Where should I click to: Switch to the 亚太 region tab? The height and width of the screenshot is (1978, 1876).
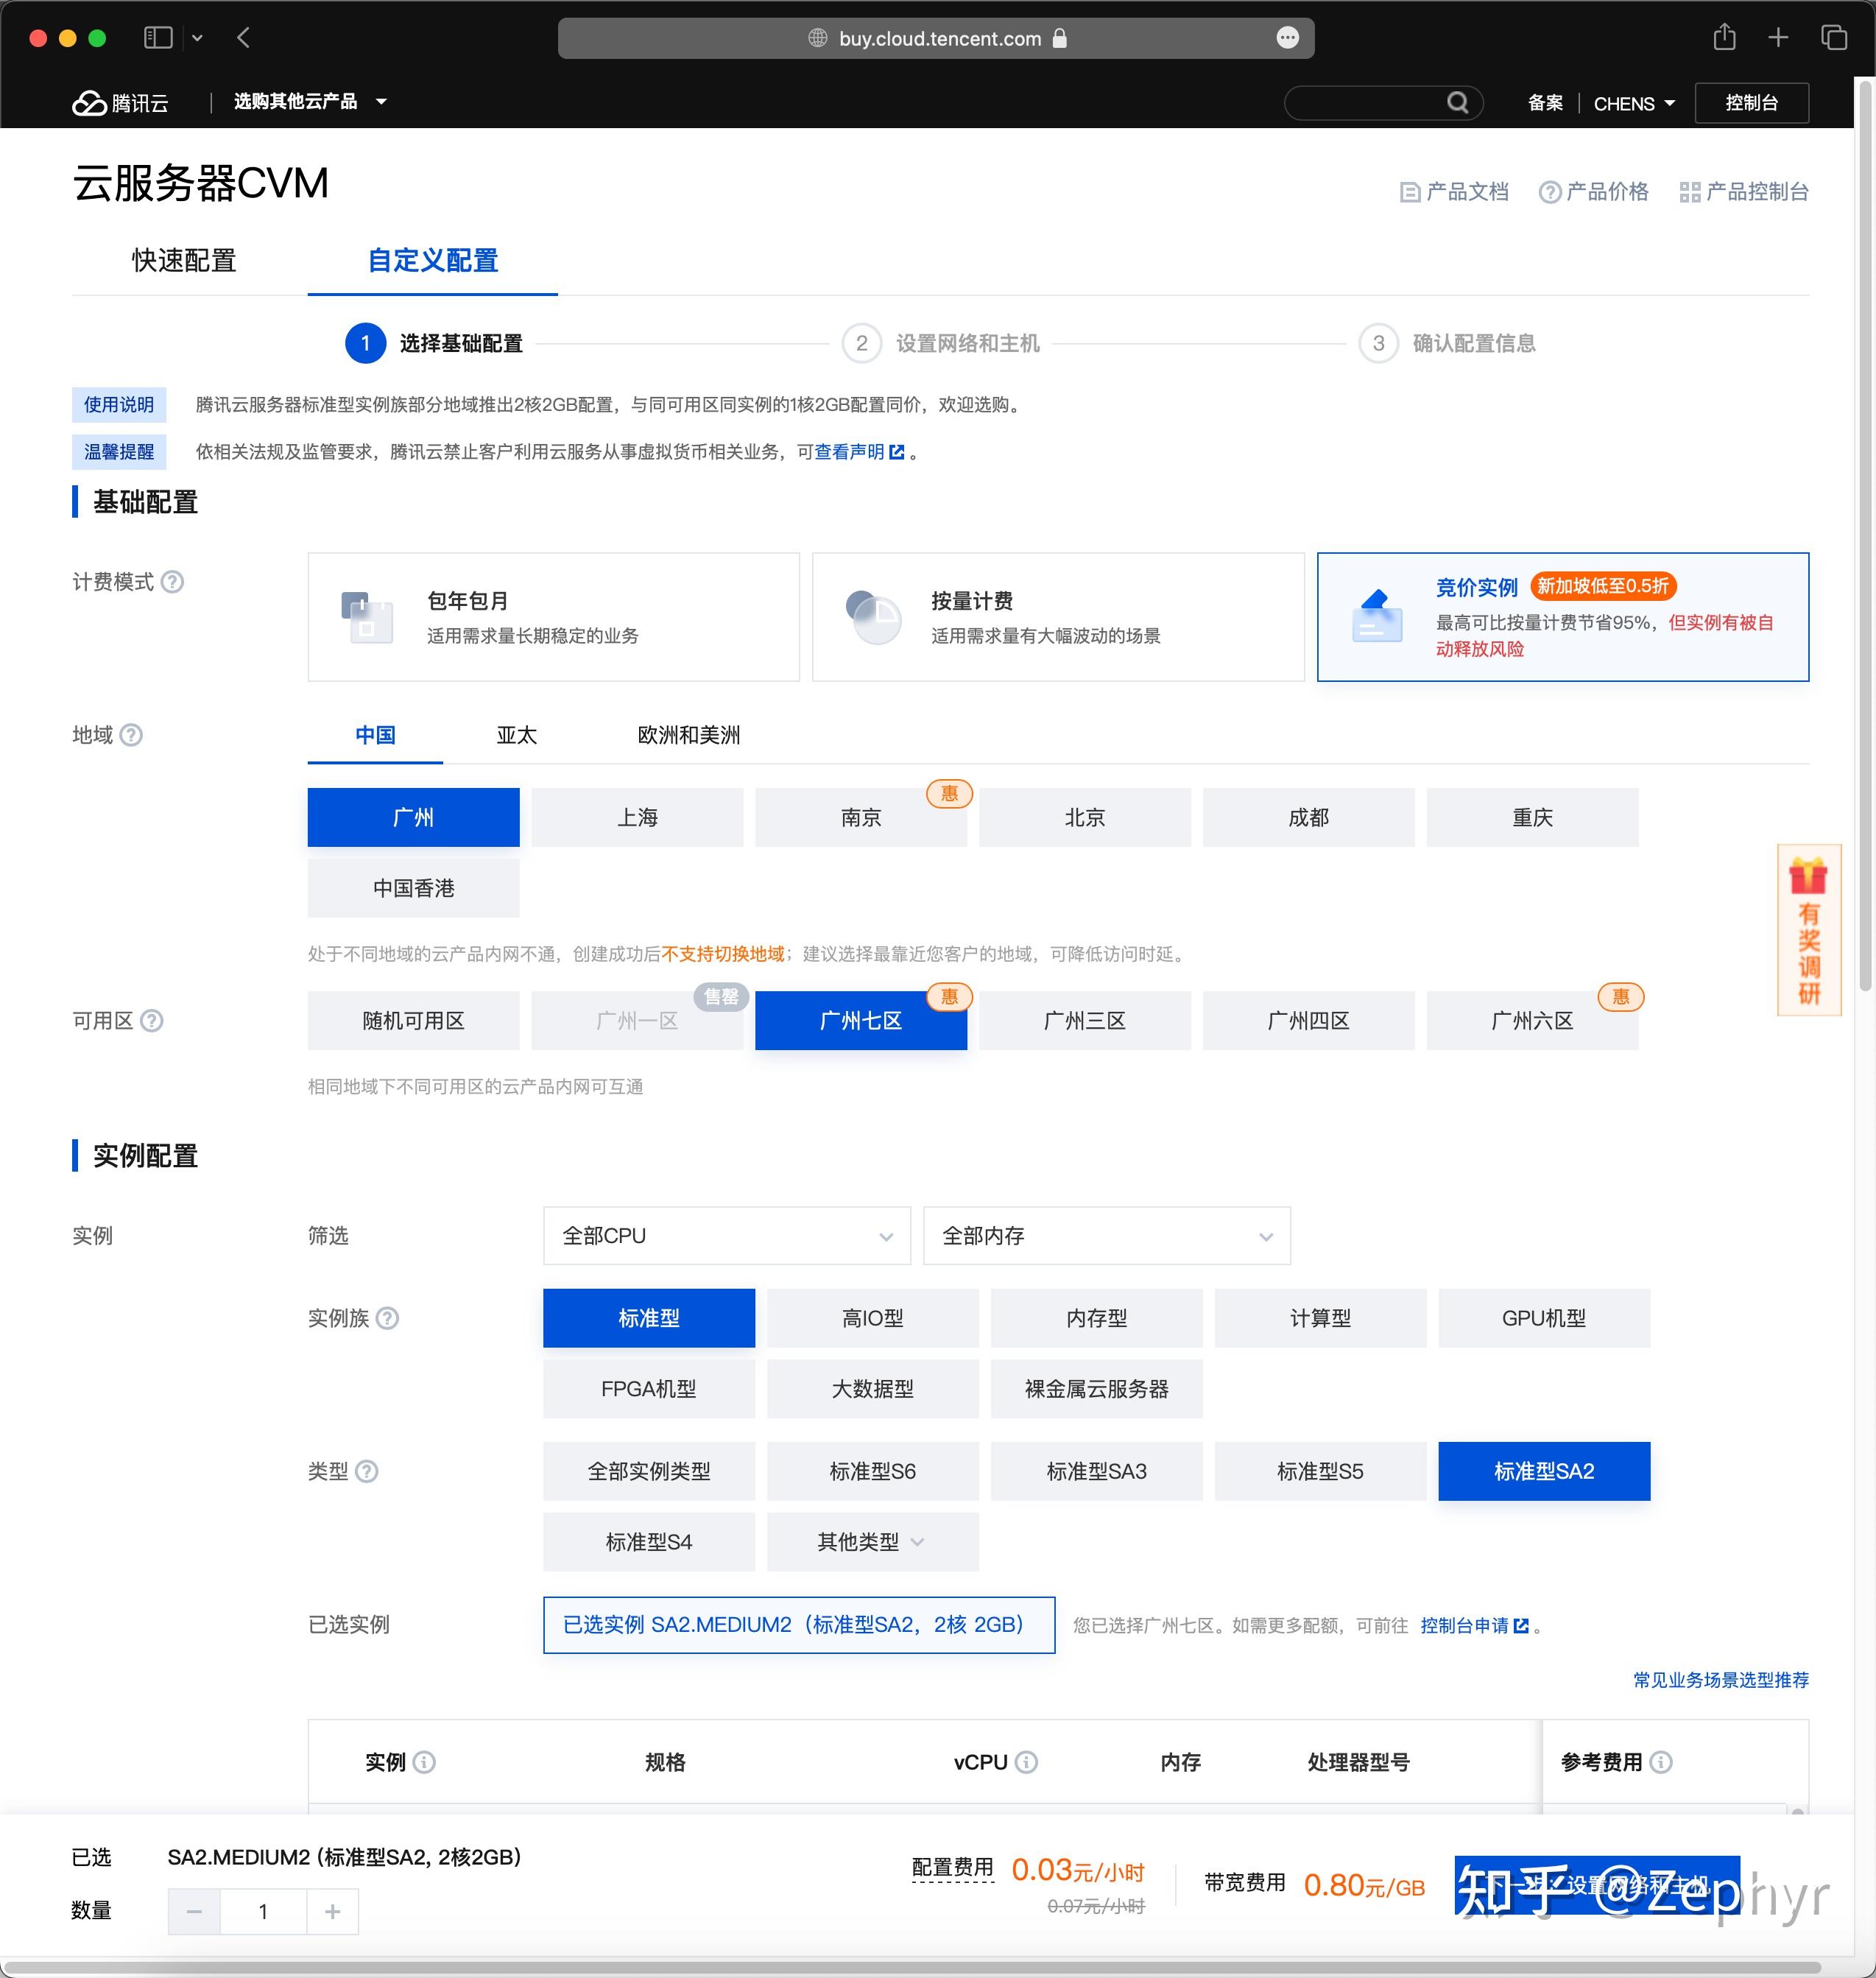coord(516,735)
